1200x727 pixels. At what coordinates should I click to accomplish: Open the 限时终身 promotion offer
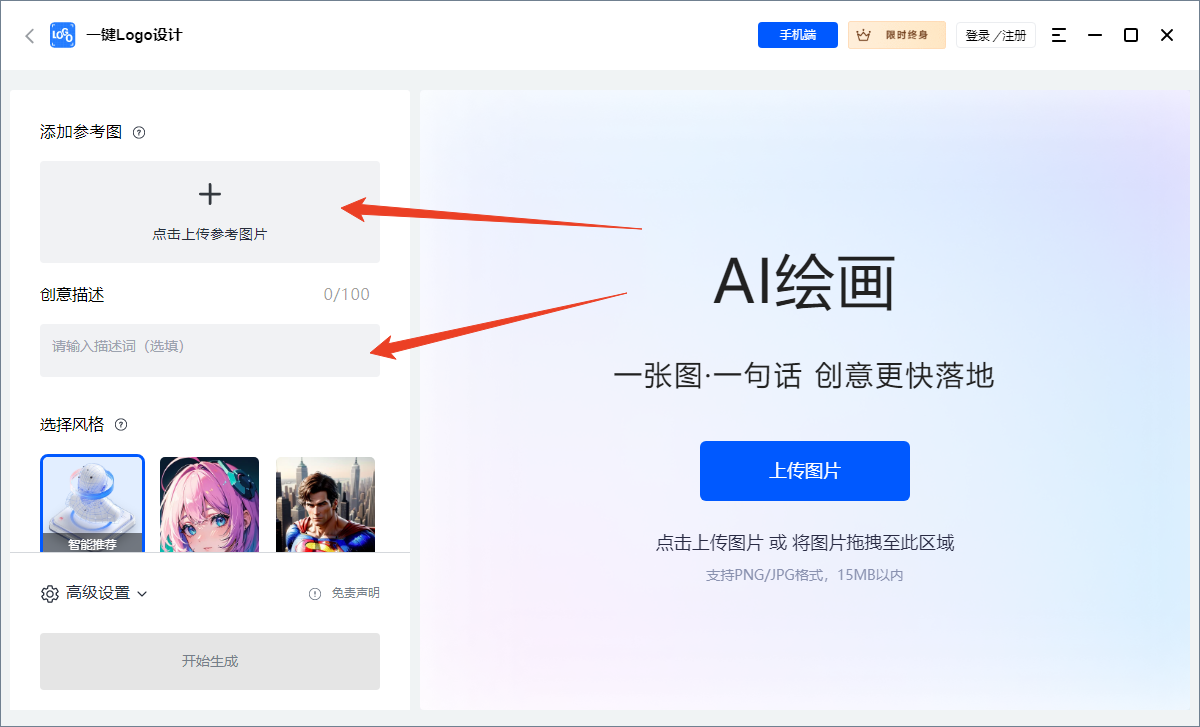[x=897, y=34]
